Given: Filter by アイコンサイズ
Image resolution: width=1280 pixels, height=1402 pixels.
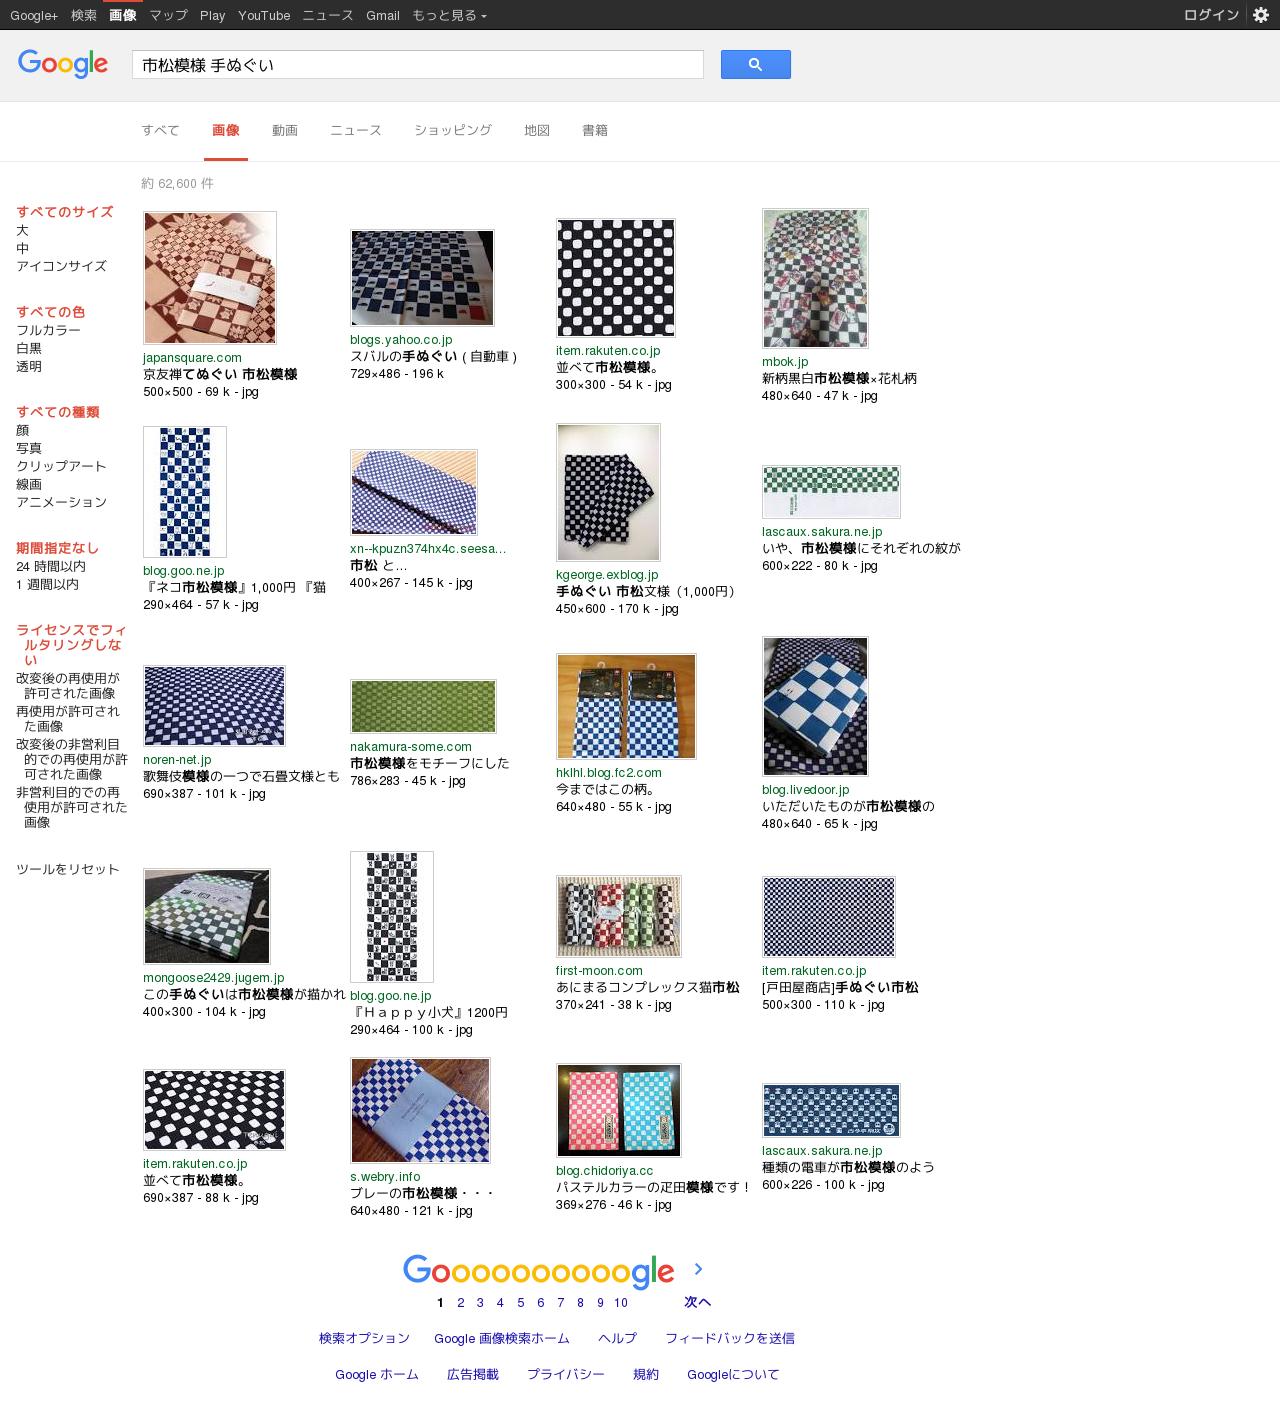Looking at the screenshot, I should click(x=61, y=266).
